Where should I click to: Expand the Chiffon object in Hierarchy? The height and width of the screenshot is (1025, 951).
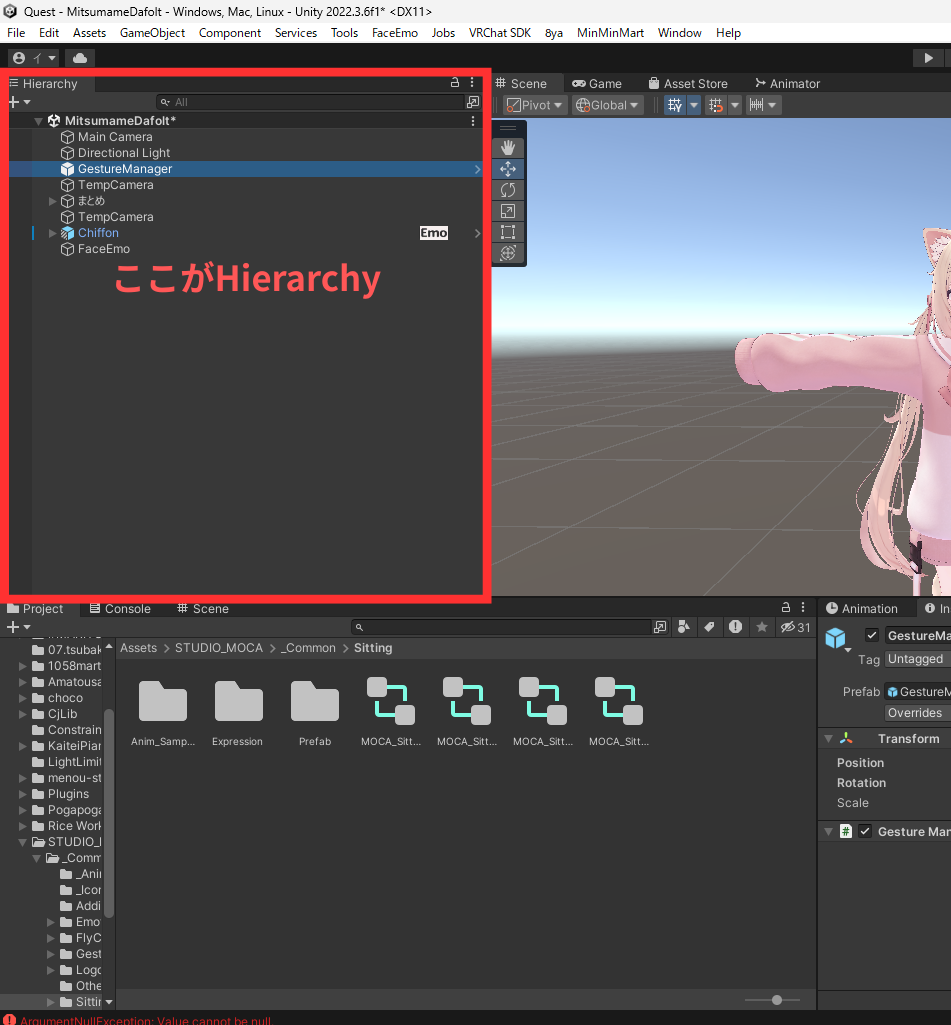[x=53, y=233]
